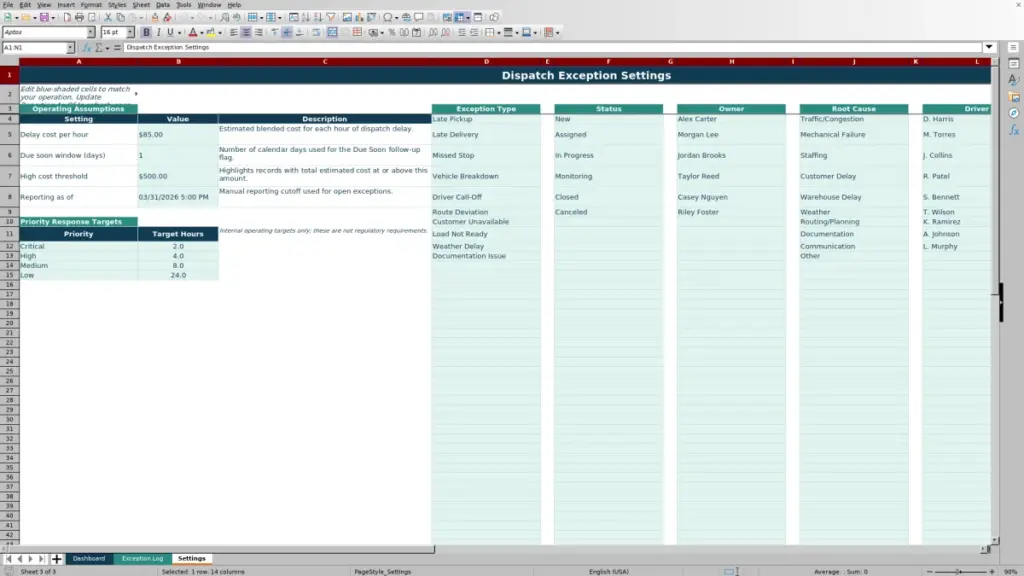Image resolution: width=1024 pixels, height=576 pixels.
Task: Open the Font Name dropdown
Action: [x=91, y=32]
